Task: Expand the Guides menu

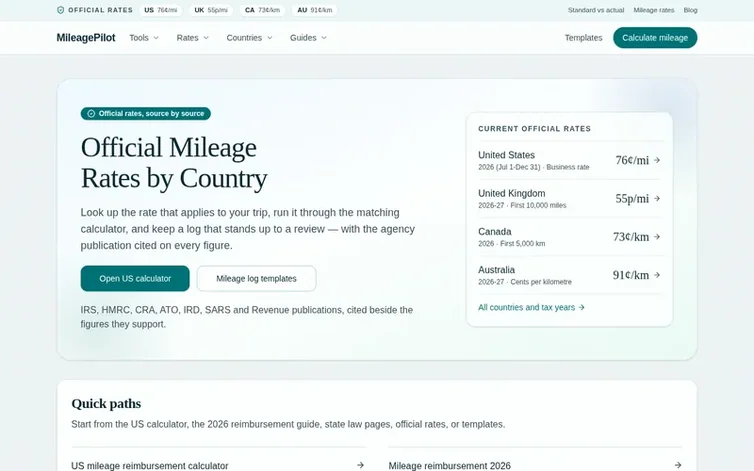Action: [x=308, y=38]
